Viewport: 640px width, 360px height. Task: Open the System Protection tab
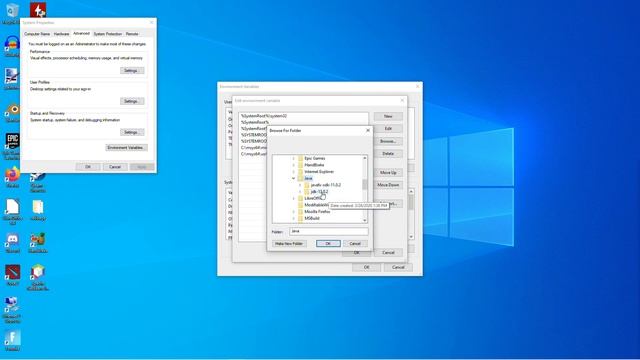click(108, 34)
